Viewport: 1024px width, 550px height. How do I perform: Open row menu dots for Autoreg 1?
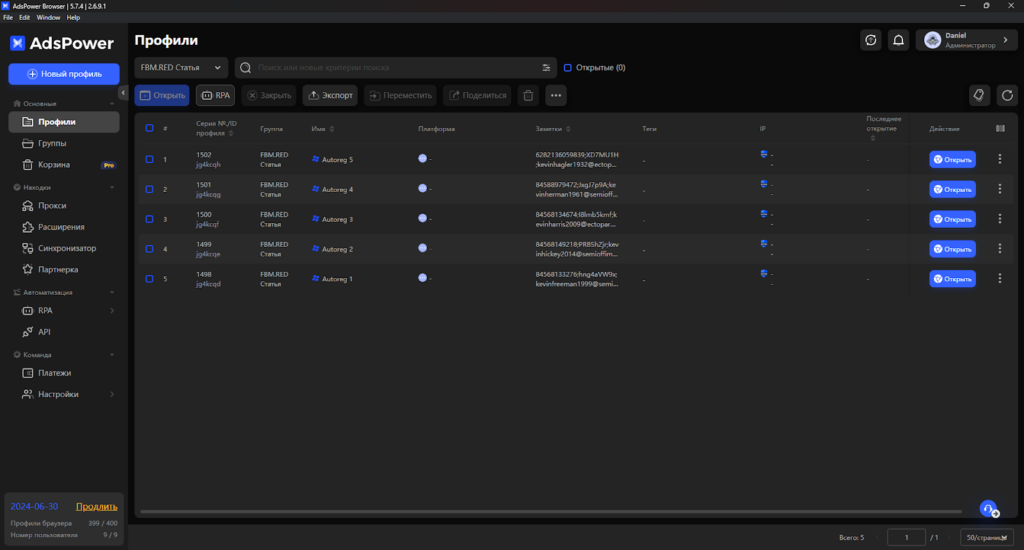[x=1000, y=279]
